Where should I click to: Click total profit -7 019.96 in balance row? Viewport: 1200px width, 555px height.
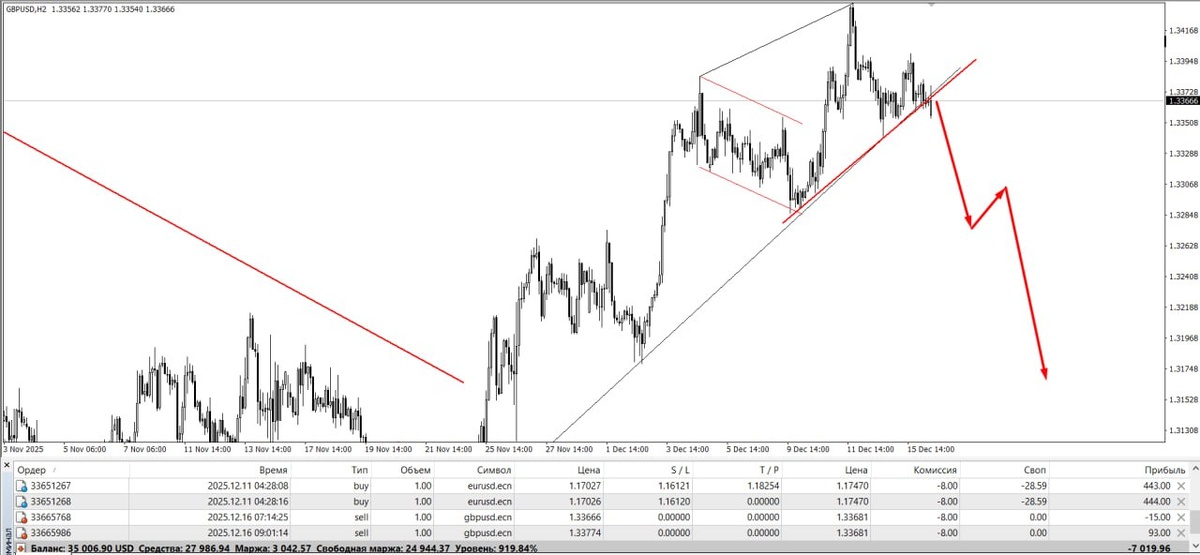pos(1150,549)
